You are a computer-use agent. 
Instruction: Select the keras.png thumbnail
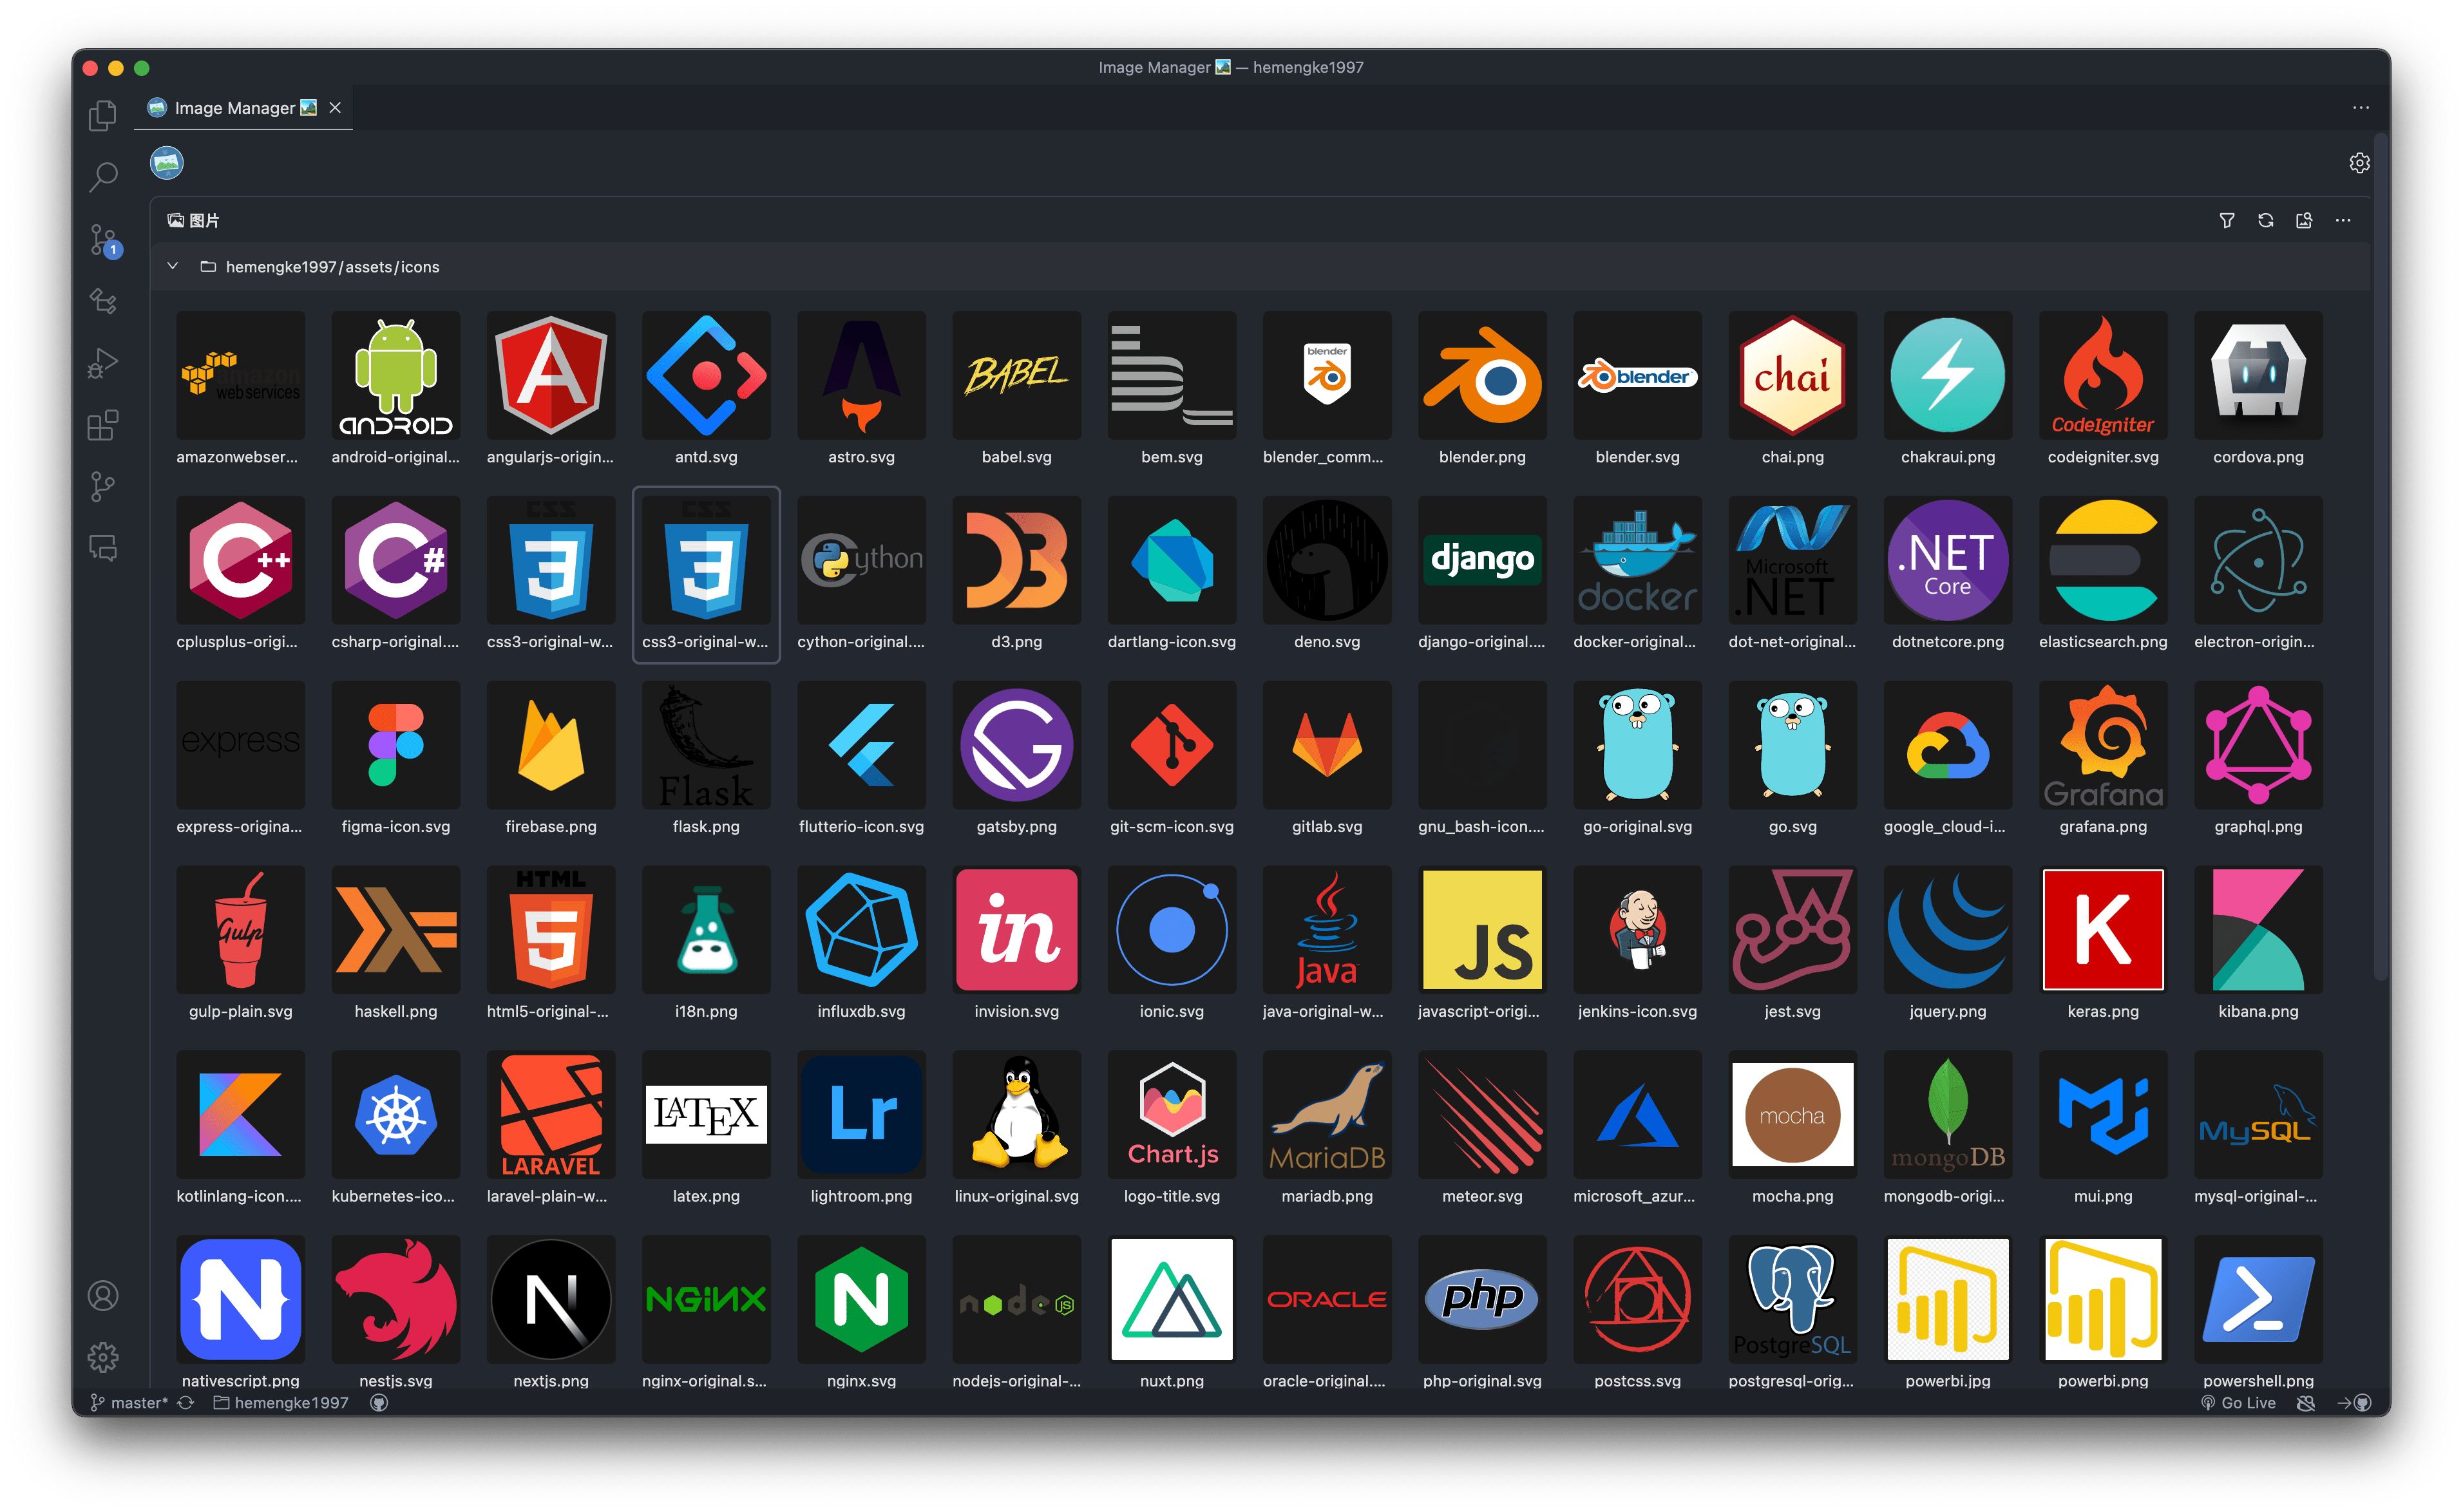(x=2102, y=930)
